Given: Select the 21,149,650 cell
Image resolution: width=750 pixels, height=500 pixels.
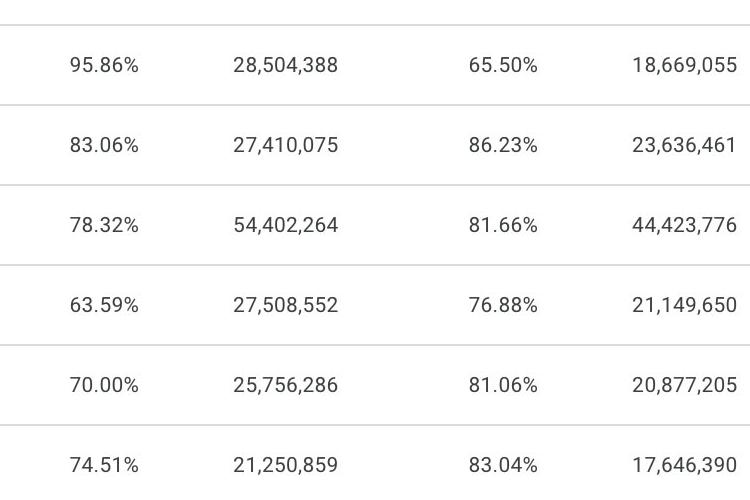Looking at the screenshot, I should tap(684, 305).
